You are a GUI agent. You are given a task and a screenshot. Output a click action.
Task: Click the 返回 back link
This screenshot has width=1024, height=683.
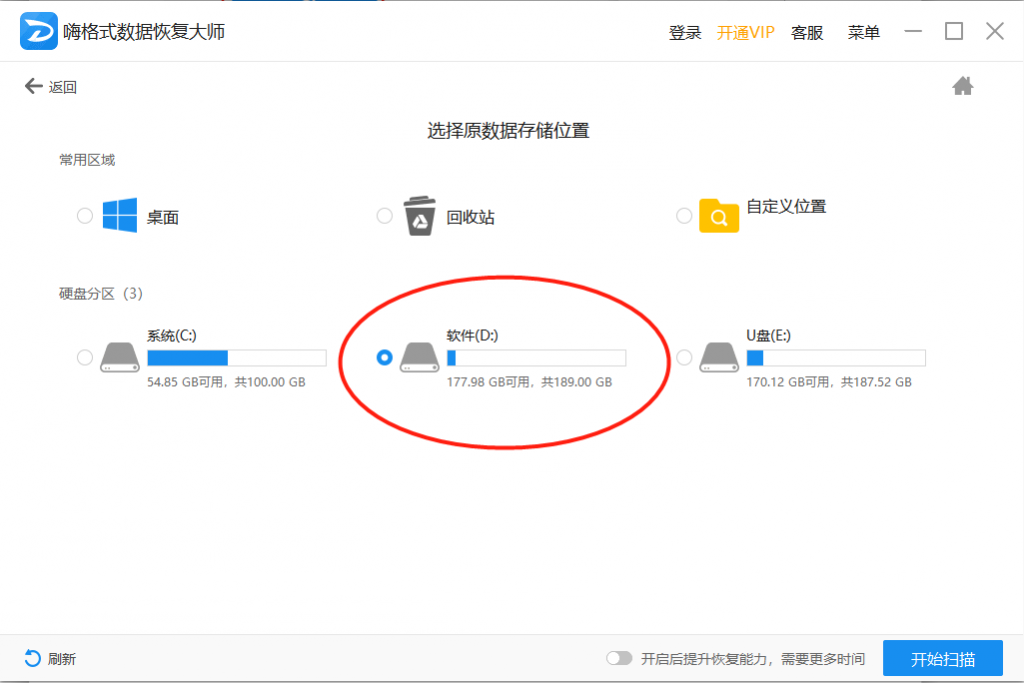pyautogui.click(x=63, y=87)
